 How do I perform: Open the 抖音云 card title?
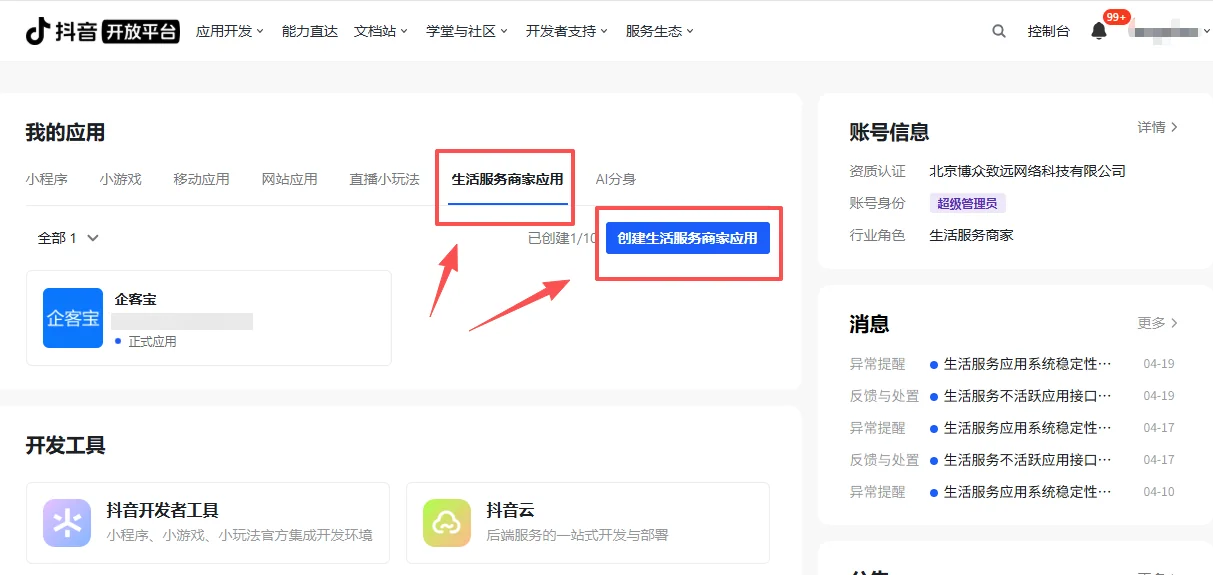point(510,510)
